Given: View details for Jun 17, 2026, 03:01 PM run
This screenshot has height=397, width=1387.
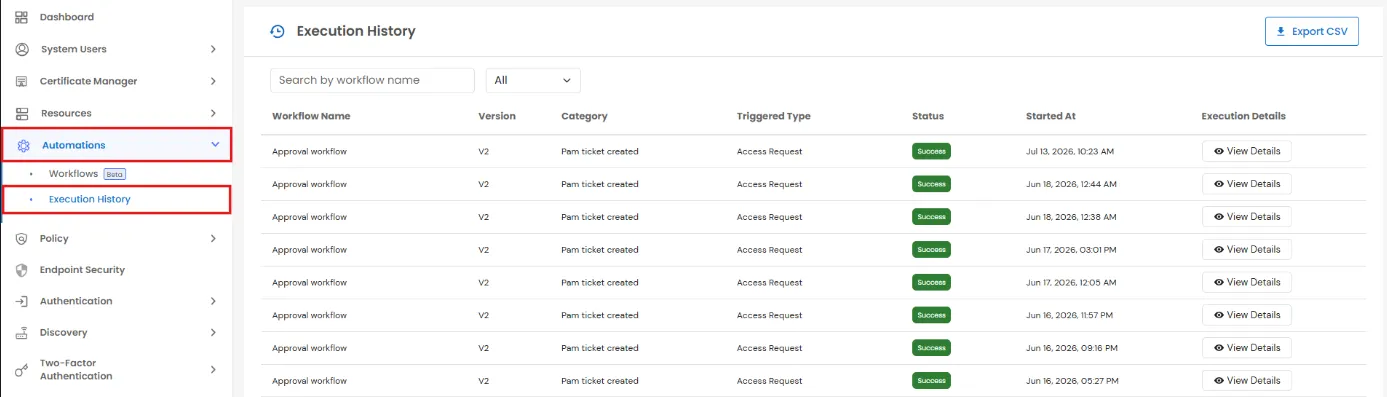Looking at the screenshot, I should tap(1247, 249).
